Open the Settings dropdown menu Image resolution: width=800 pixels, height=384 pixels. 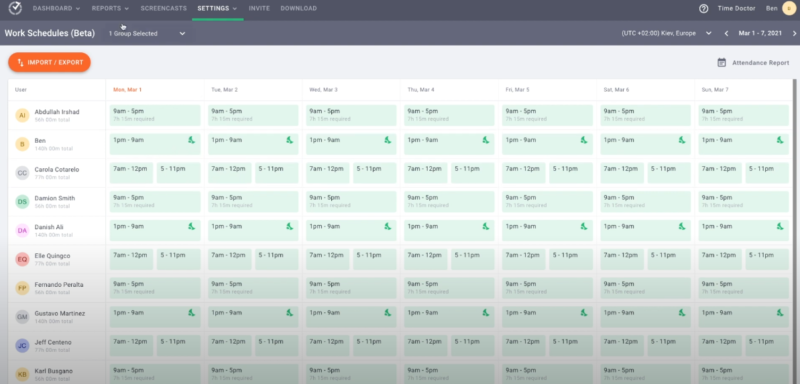pos(217,9)
